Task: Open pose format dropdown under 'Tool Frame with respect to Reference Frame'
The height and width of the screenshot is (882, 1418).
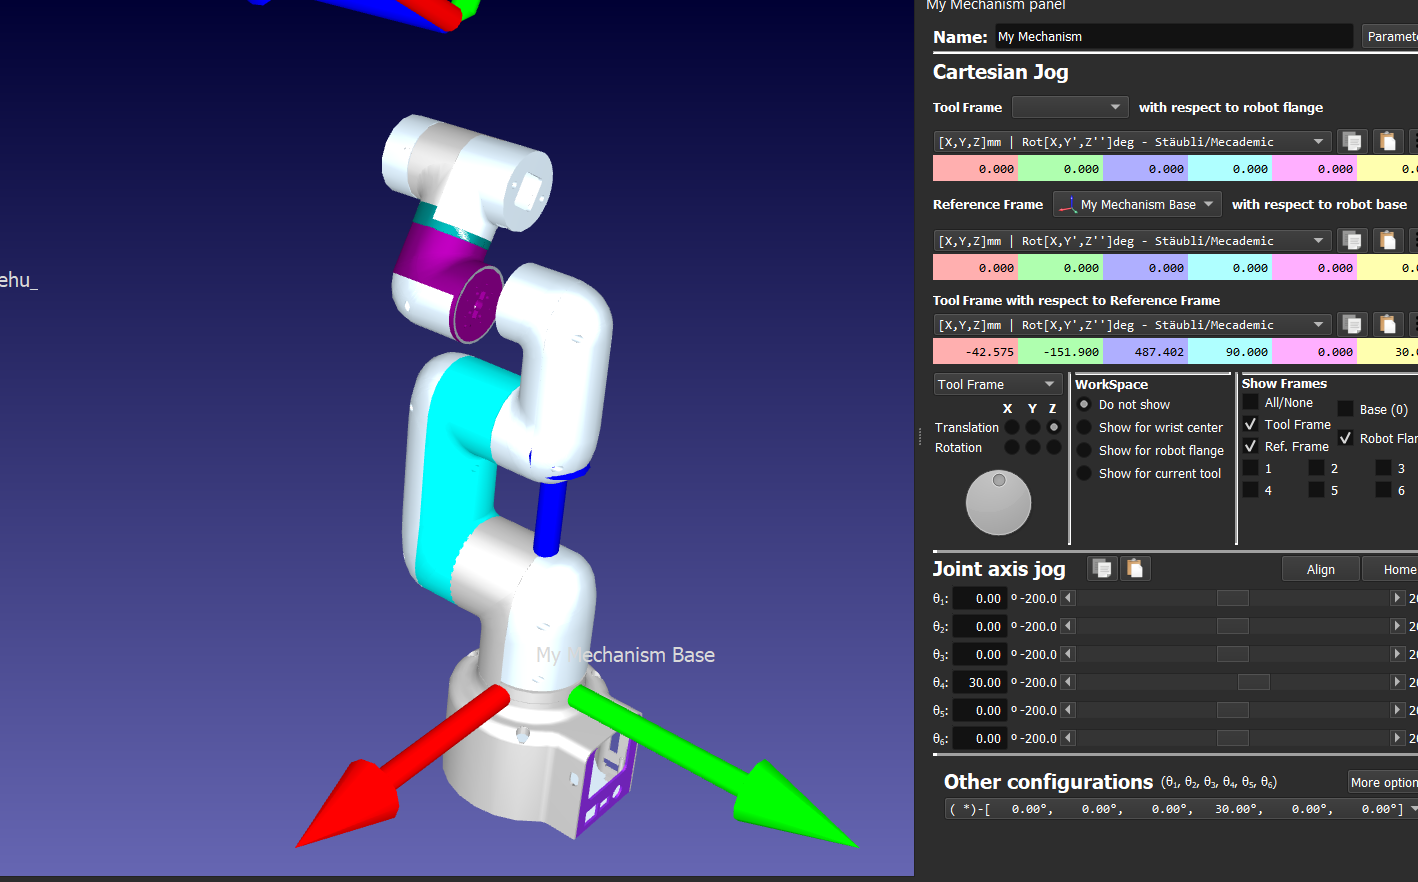Action: pyautogui.click(x=1132, y=324)
